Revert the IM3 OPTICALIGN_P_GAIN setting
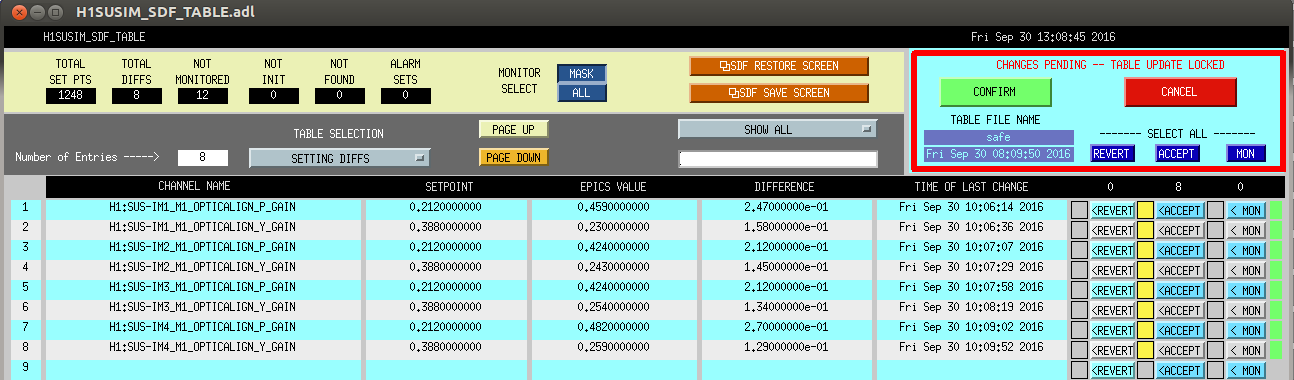The width and height of the screenshot is (1294, 380). [1112, 290]
